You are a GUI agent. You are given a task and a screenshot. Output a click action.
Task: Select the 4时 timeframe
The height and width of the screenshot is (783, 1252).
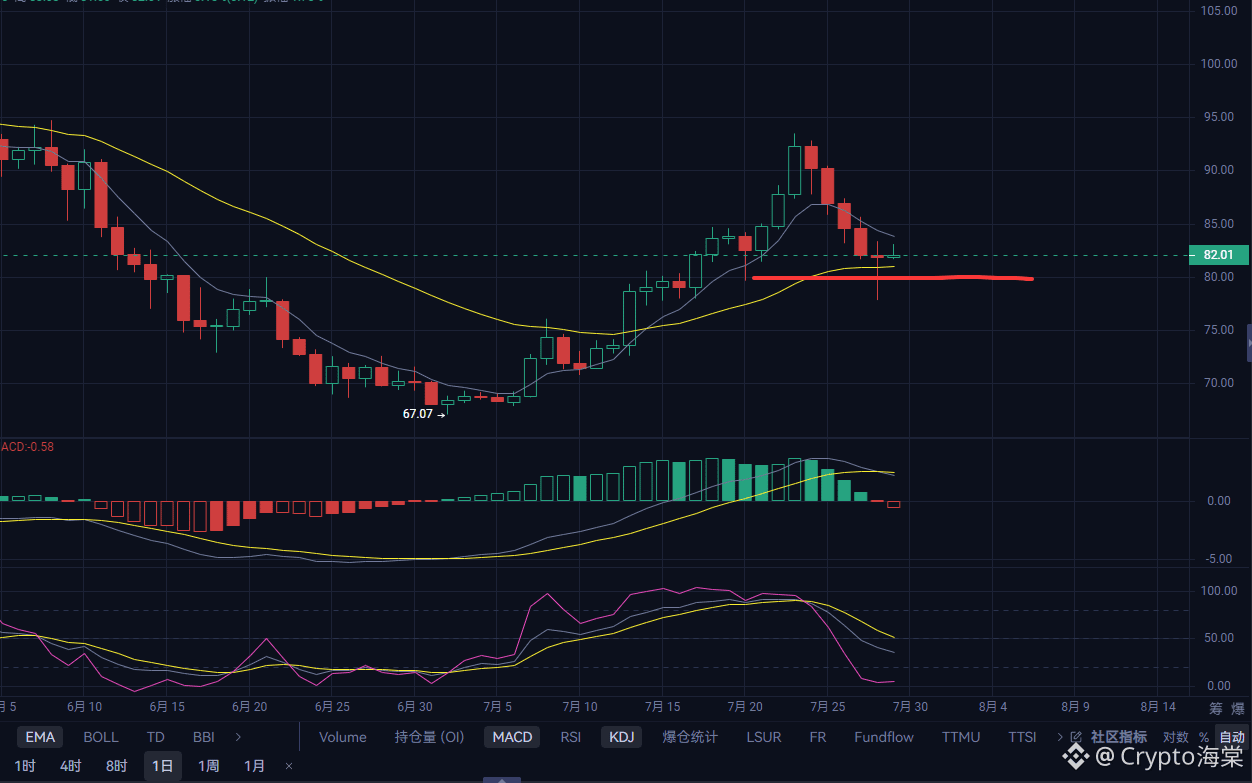click(x=70, y=766)
